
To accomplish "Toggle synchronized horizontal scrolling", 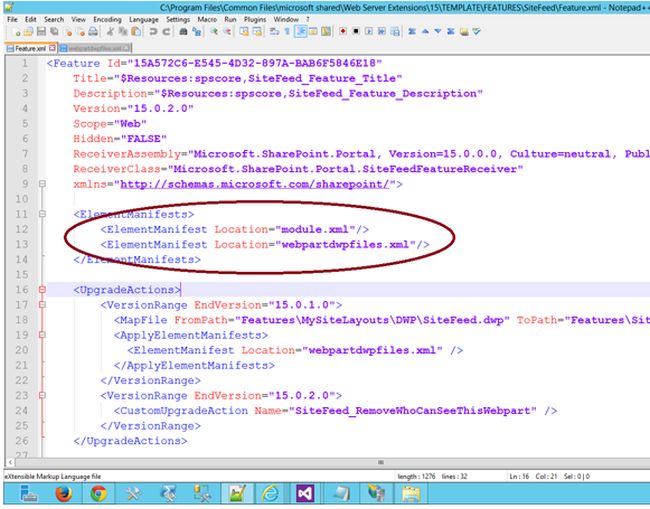I will tap(257, 32).
